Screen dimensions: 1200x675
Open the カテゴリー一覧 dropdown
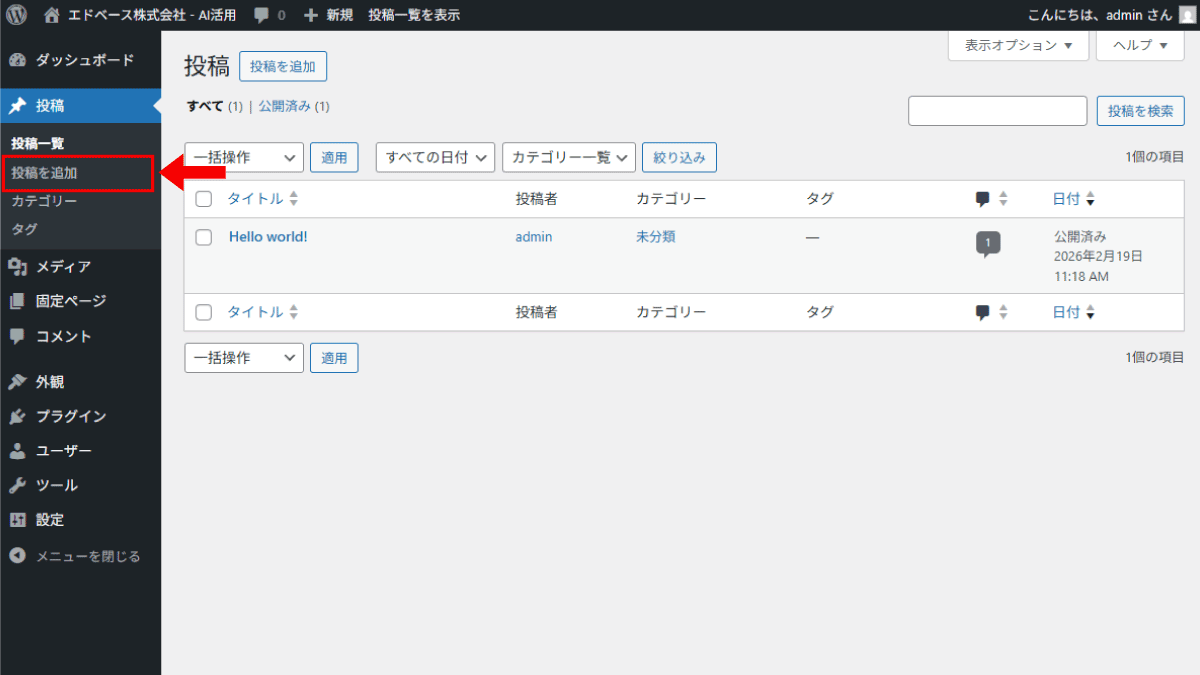point(568,157)
